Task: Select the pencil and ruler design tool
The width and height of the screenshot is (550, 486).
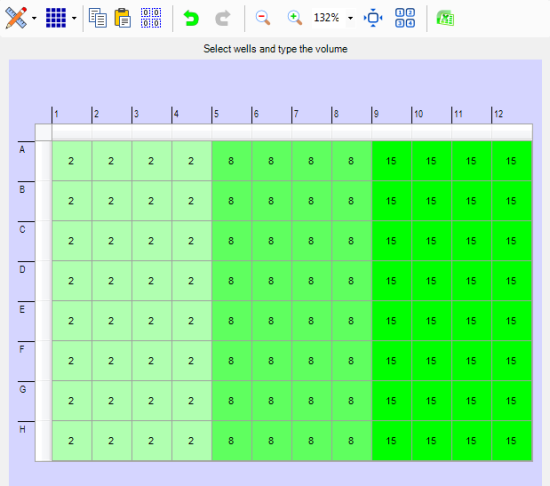Action: click(16, 18)
